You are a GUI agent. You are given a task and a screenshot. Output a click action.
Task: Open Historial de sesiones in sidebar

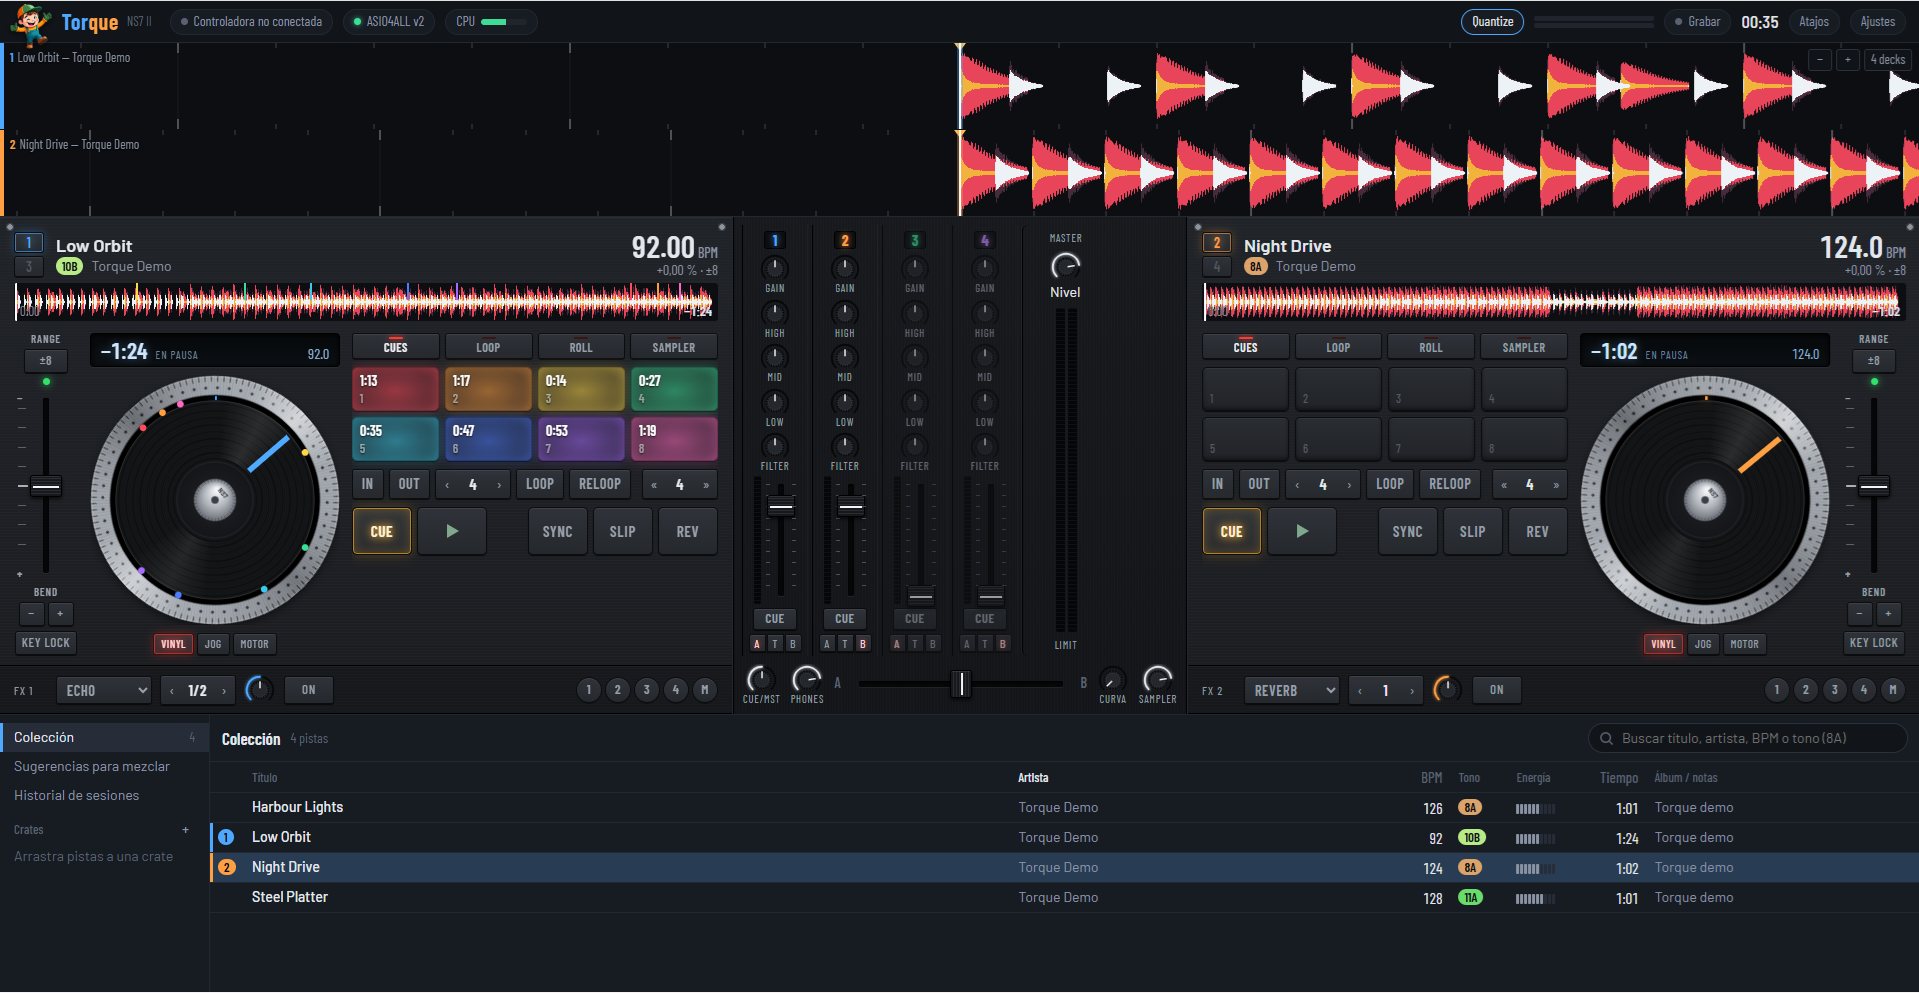point(77,795)
